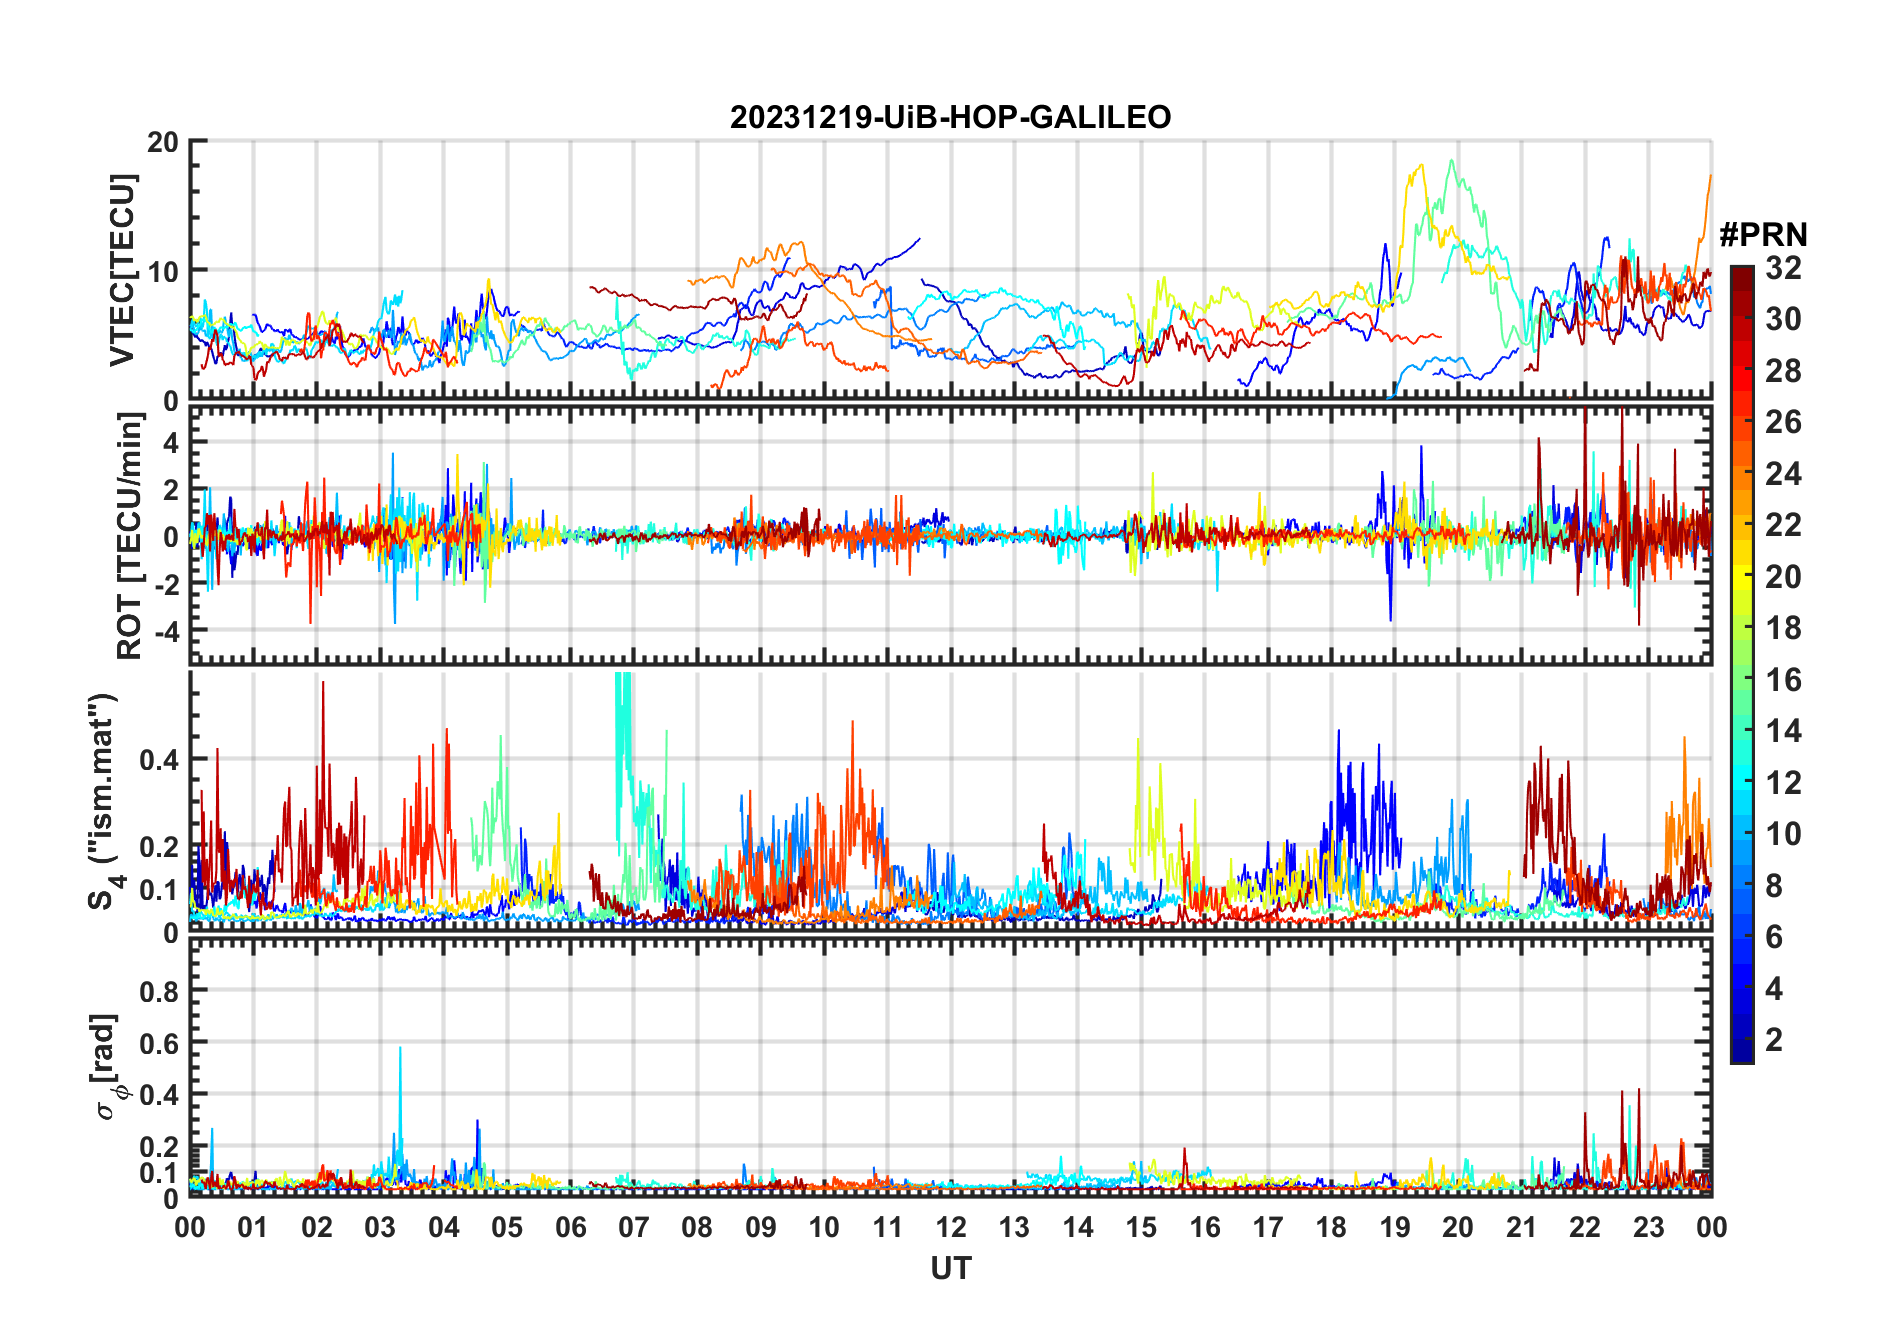The image size is (1902, 1330).
Task: Click the dark blue bottom of the colorbar
Action: pyautogui.click(x=1742, y=1052)
